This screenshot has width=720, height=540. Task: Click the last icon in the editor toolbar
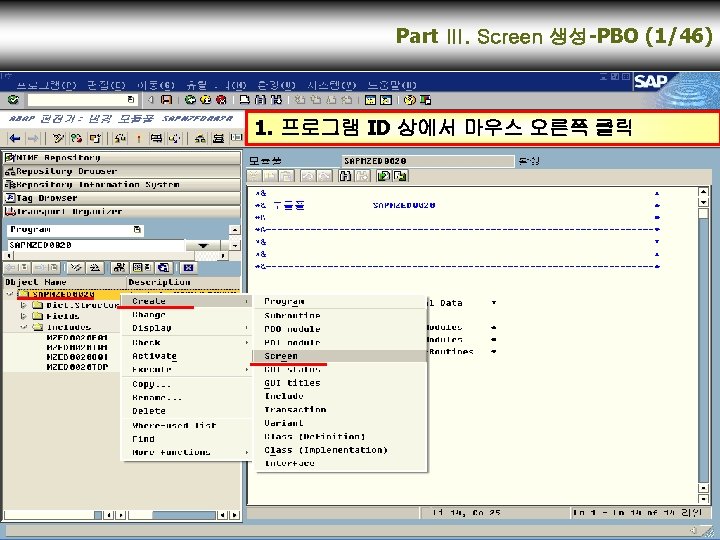click(401, 176)
